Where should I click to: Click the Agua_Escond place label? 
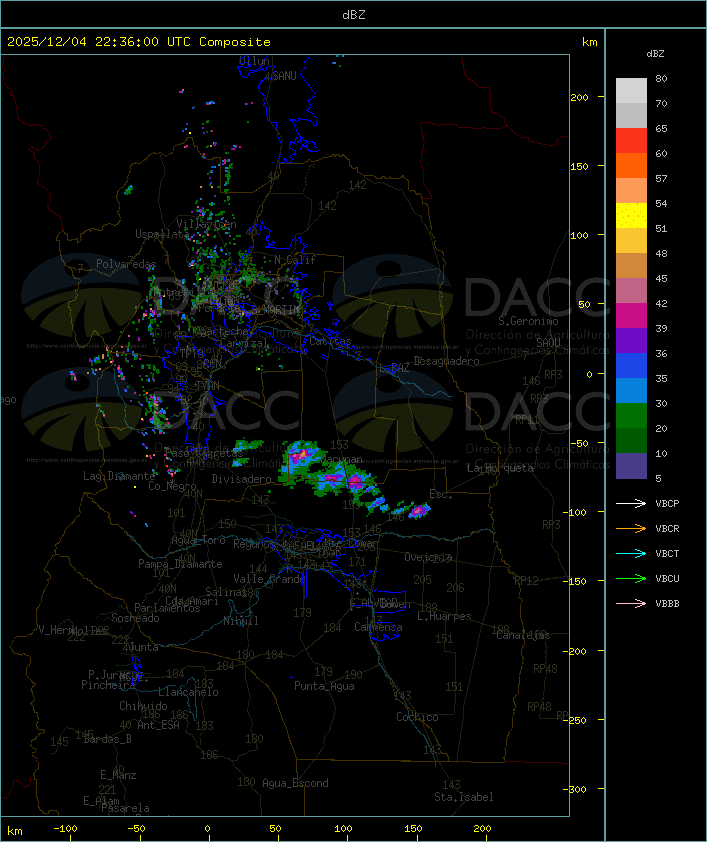click(x=295, y=783)
